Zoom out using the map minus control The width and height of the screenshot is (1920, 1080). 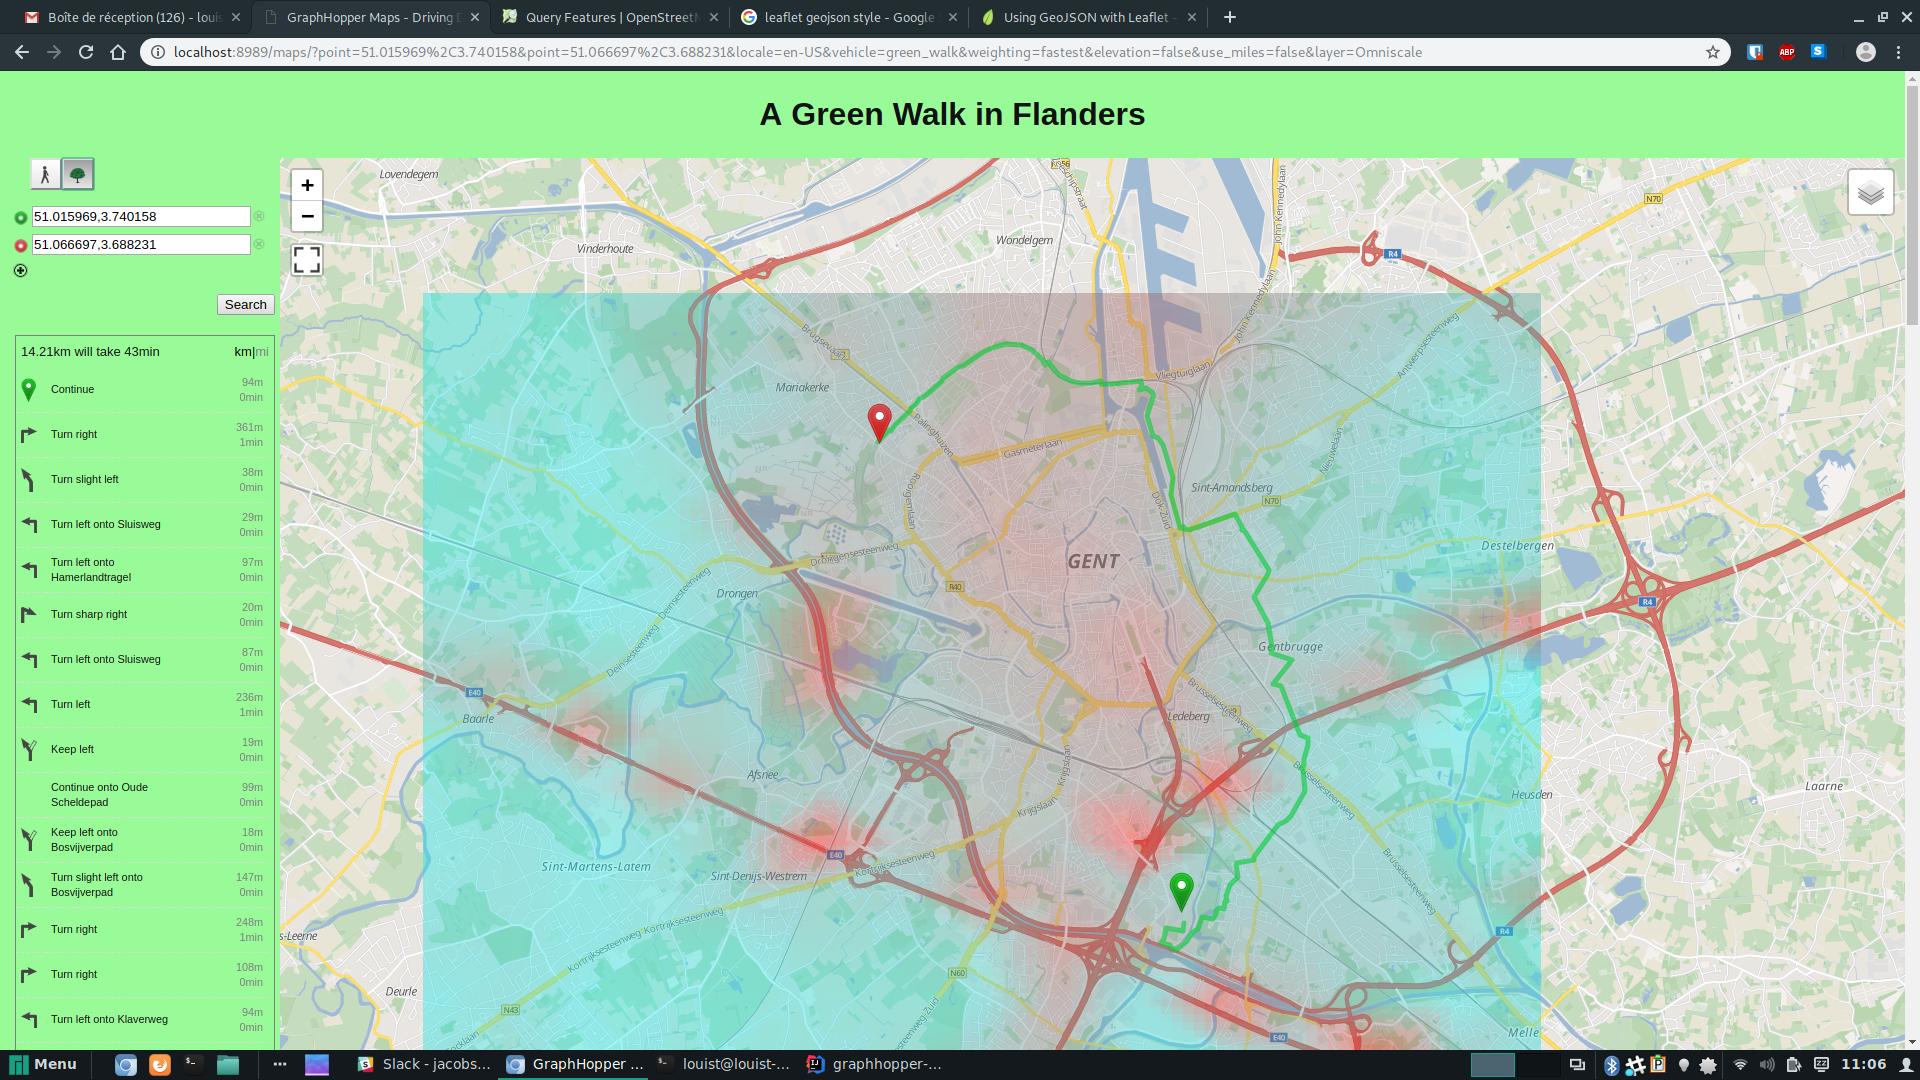coord(307,217)
